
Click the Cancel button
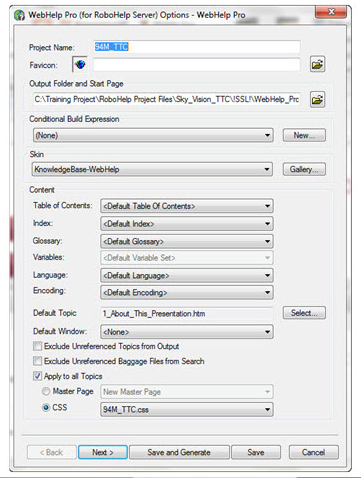point(314,452)
